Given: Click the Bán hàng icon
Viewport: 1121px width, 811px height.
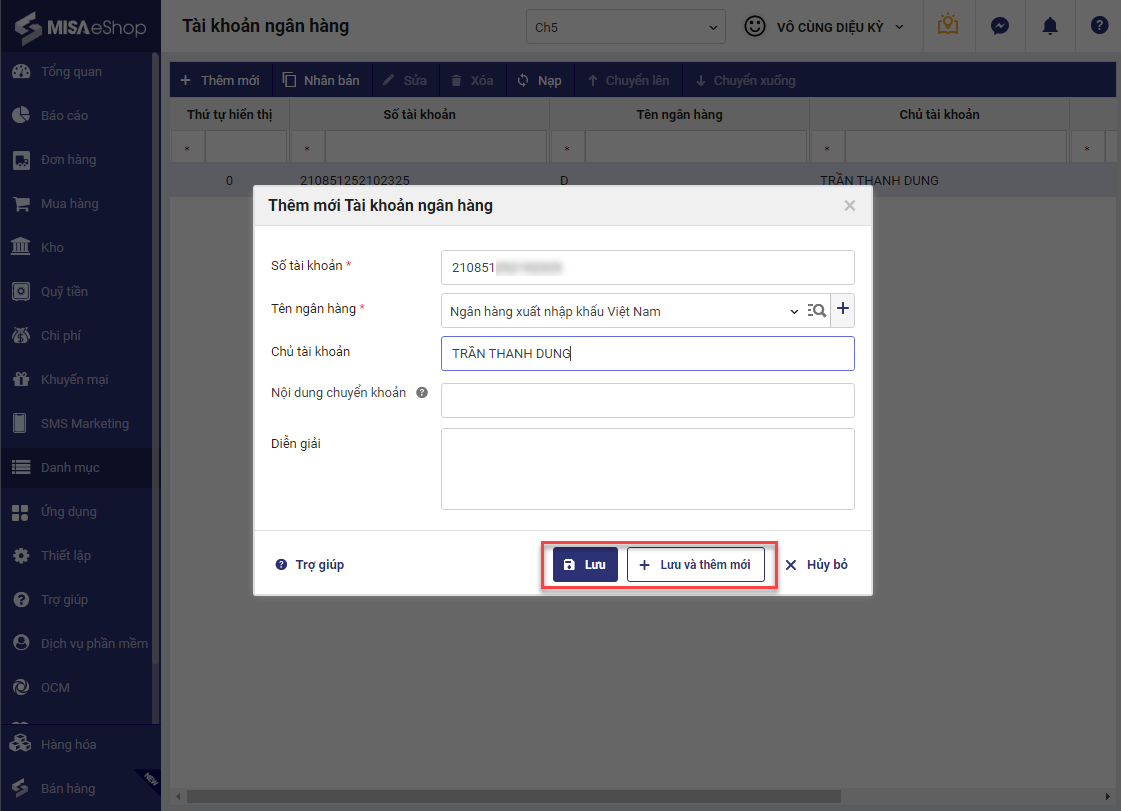Looking at the screenshot, I should [x=20, y=788].
